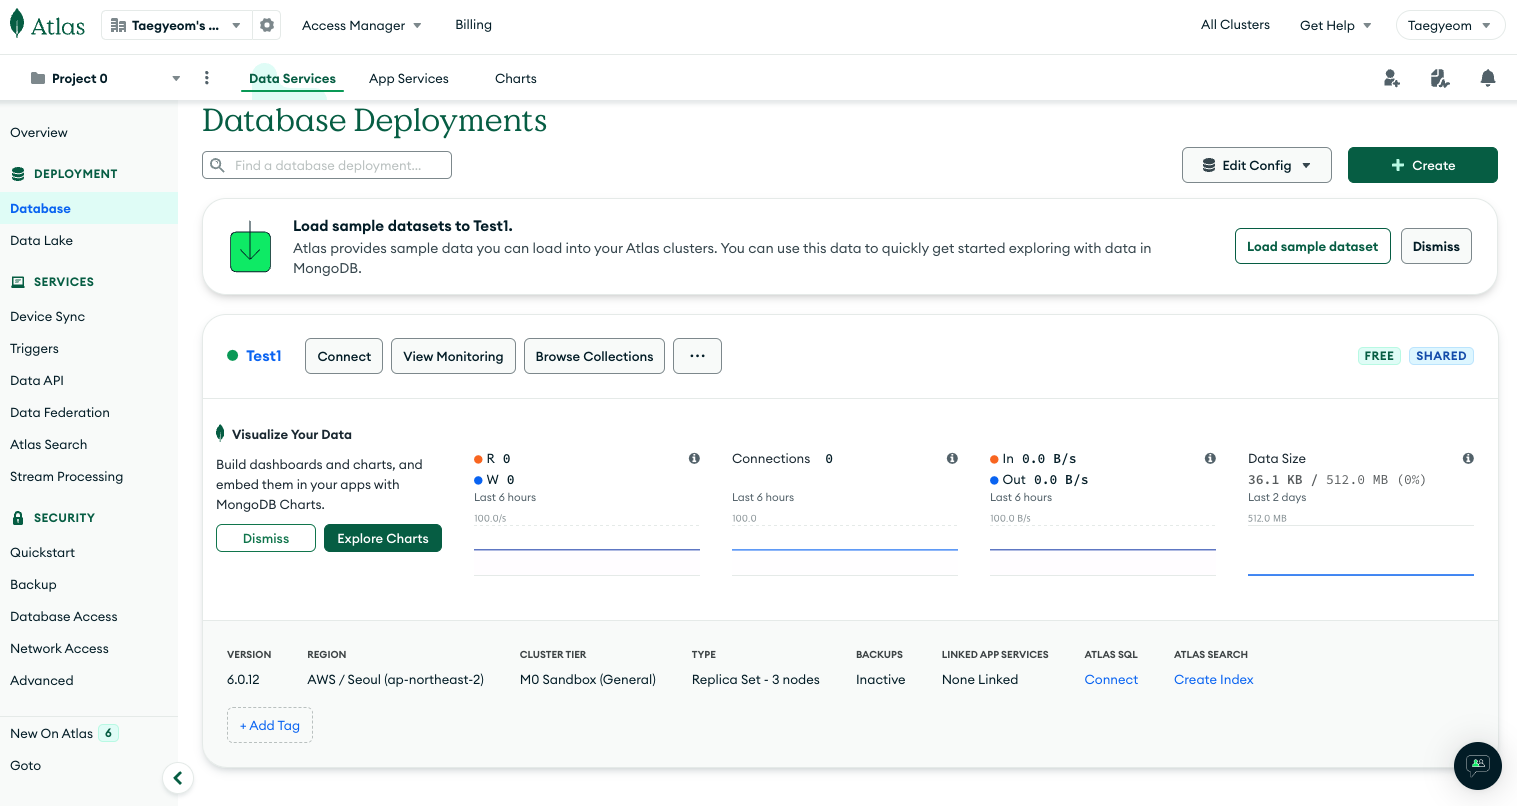Click Atlas SQL Connect link
The image size is (1517, 806).
coord(1111,679)
